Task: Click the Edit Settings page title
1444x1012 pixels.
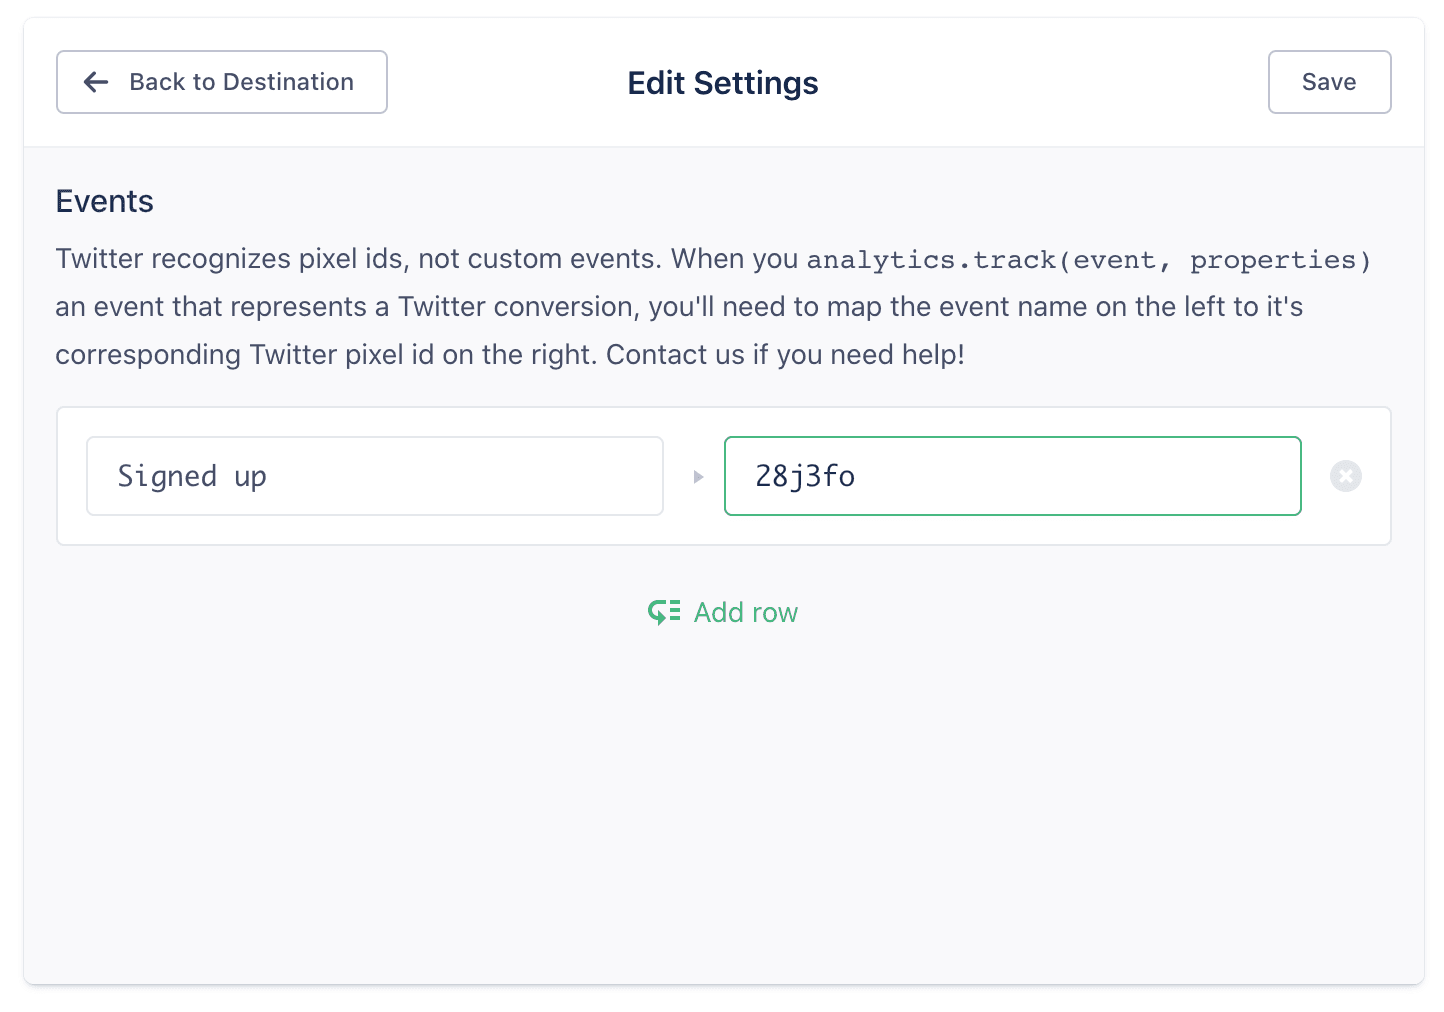Action: tap(722, 83)
